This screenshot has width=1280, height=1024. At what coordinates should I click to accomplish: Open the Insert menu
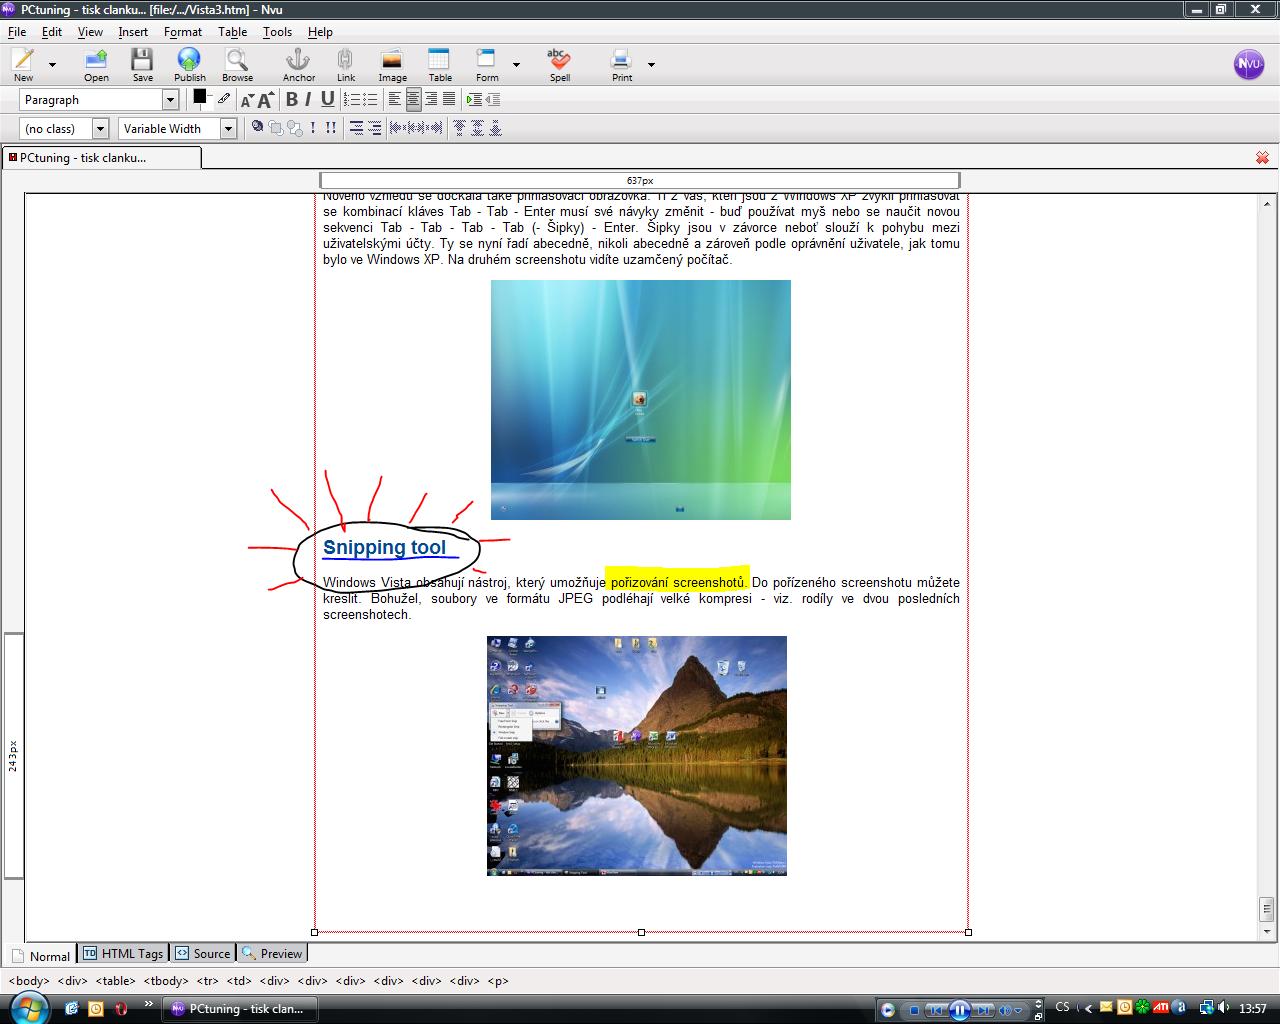pos(133,32)
